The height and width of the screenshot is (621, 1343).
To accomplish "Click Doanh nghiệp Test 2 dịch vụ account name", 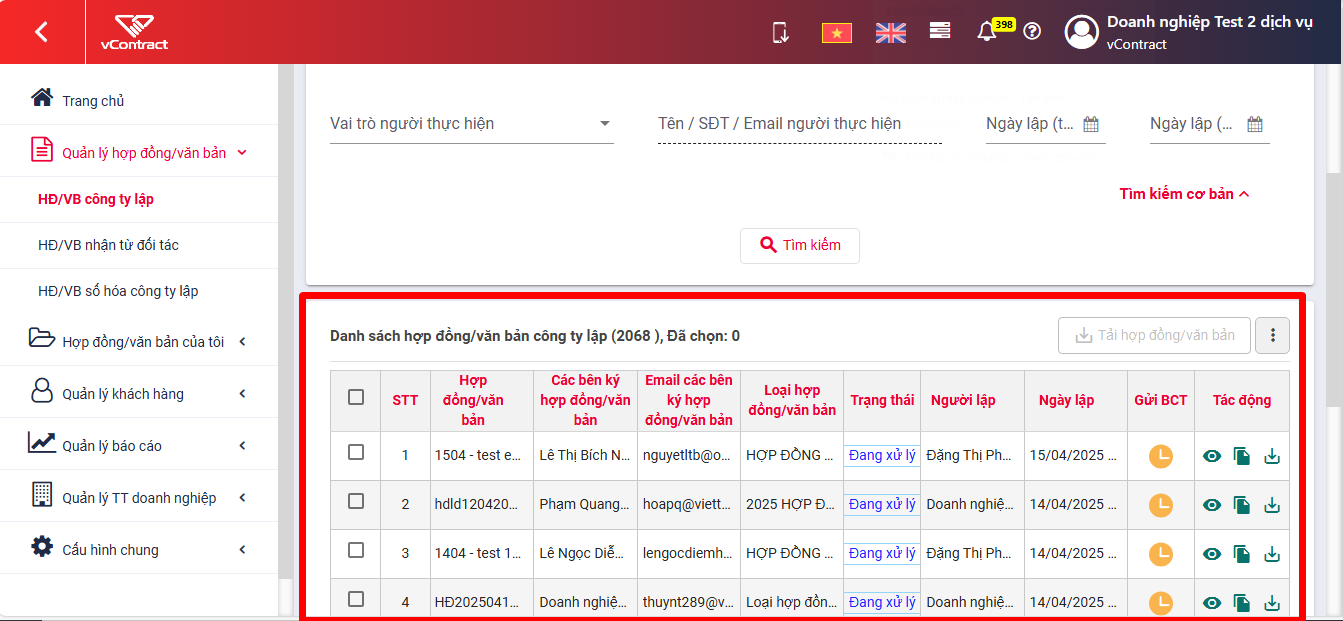I will (1210, 22).
